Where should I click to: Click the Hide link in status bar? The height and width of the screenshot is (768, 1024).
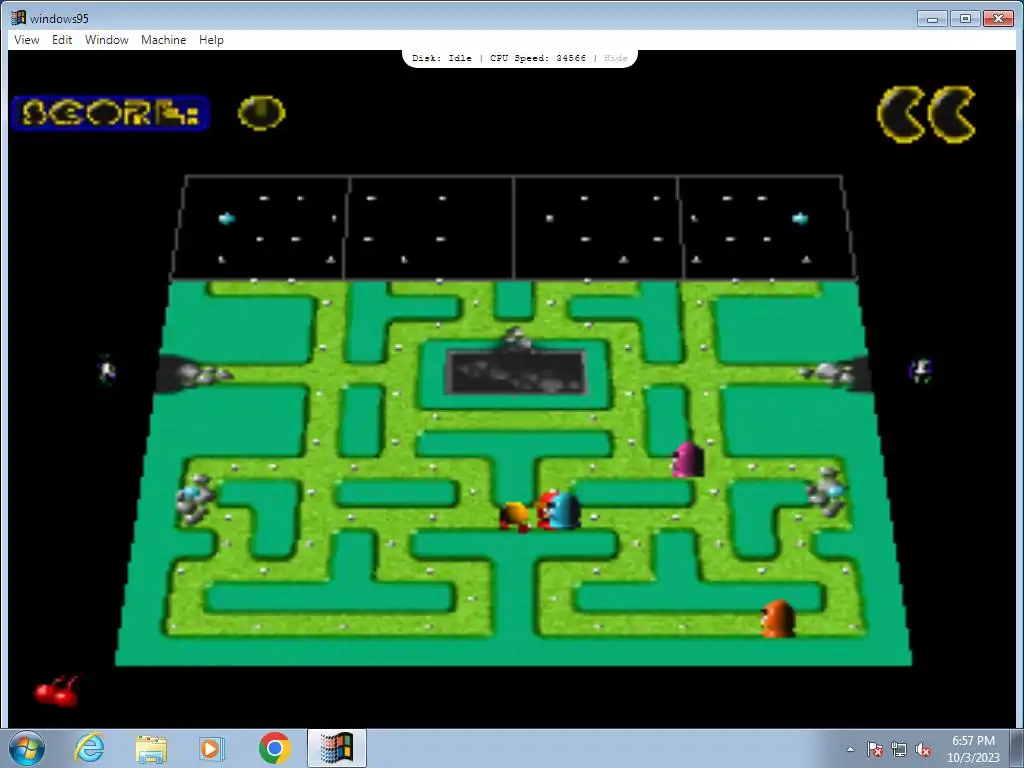click(615, 58)
